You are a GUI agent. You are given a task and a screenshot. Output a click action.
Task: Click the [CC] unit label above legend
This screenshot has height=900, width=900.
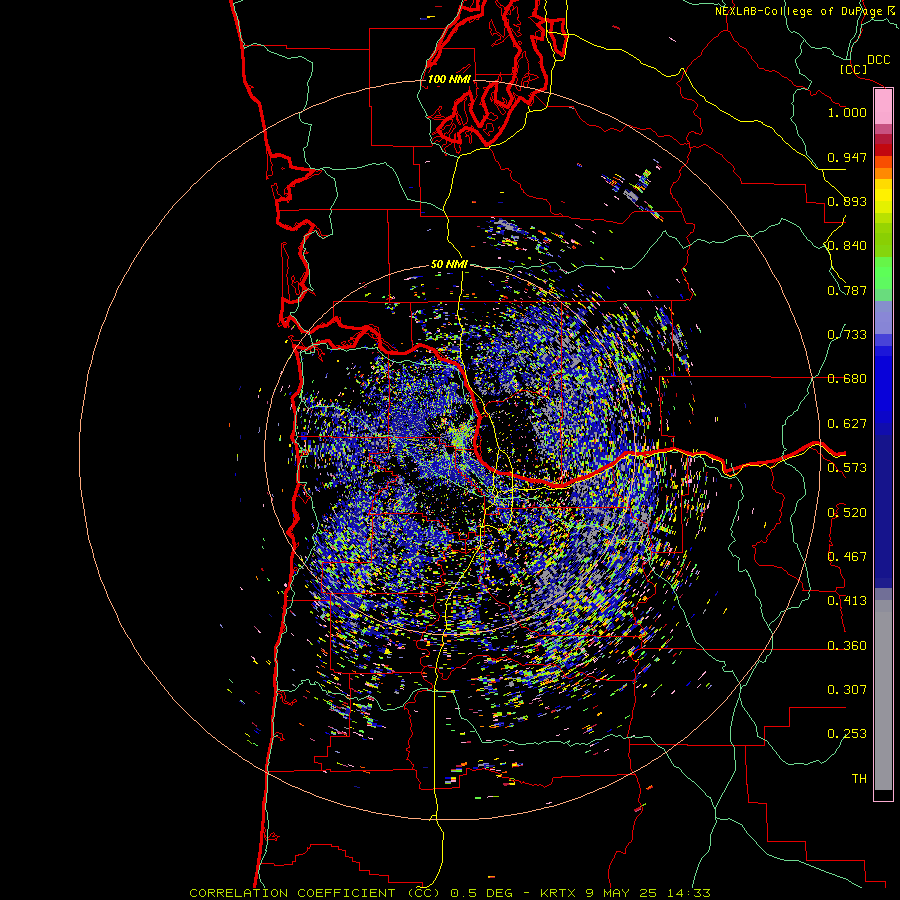[x=853, y=69]
